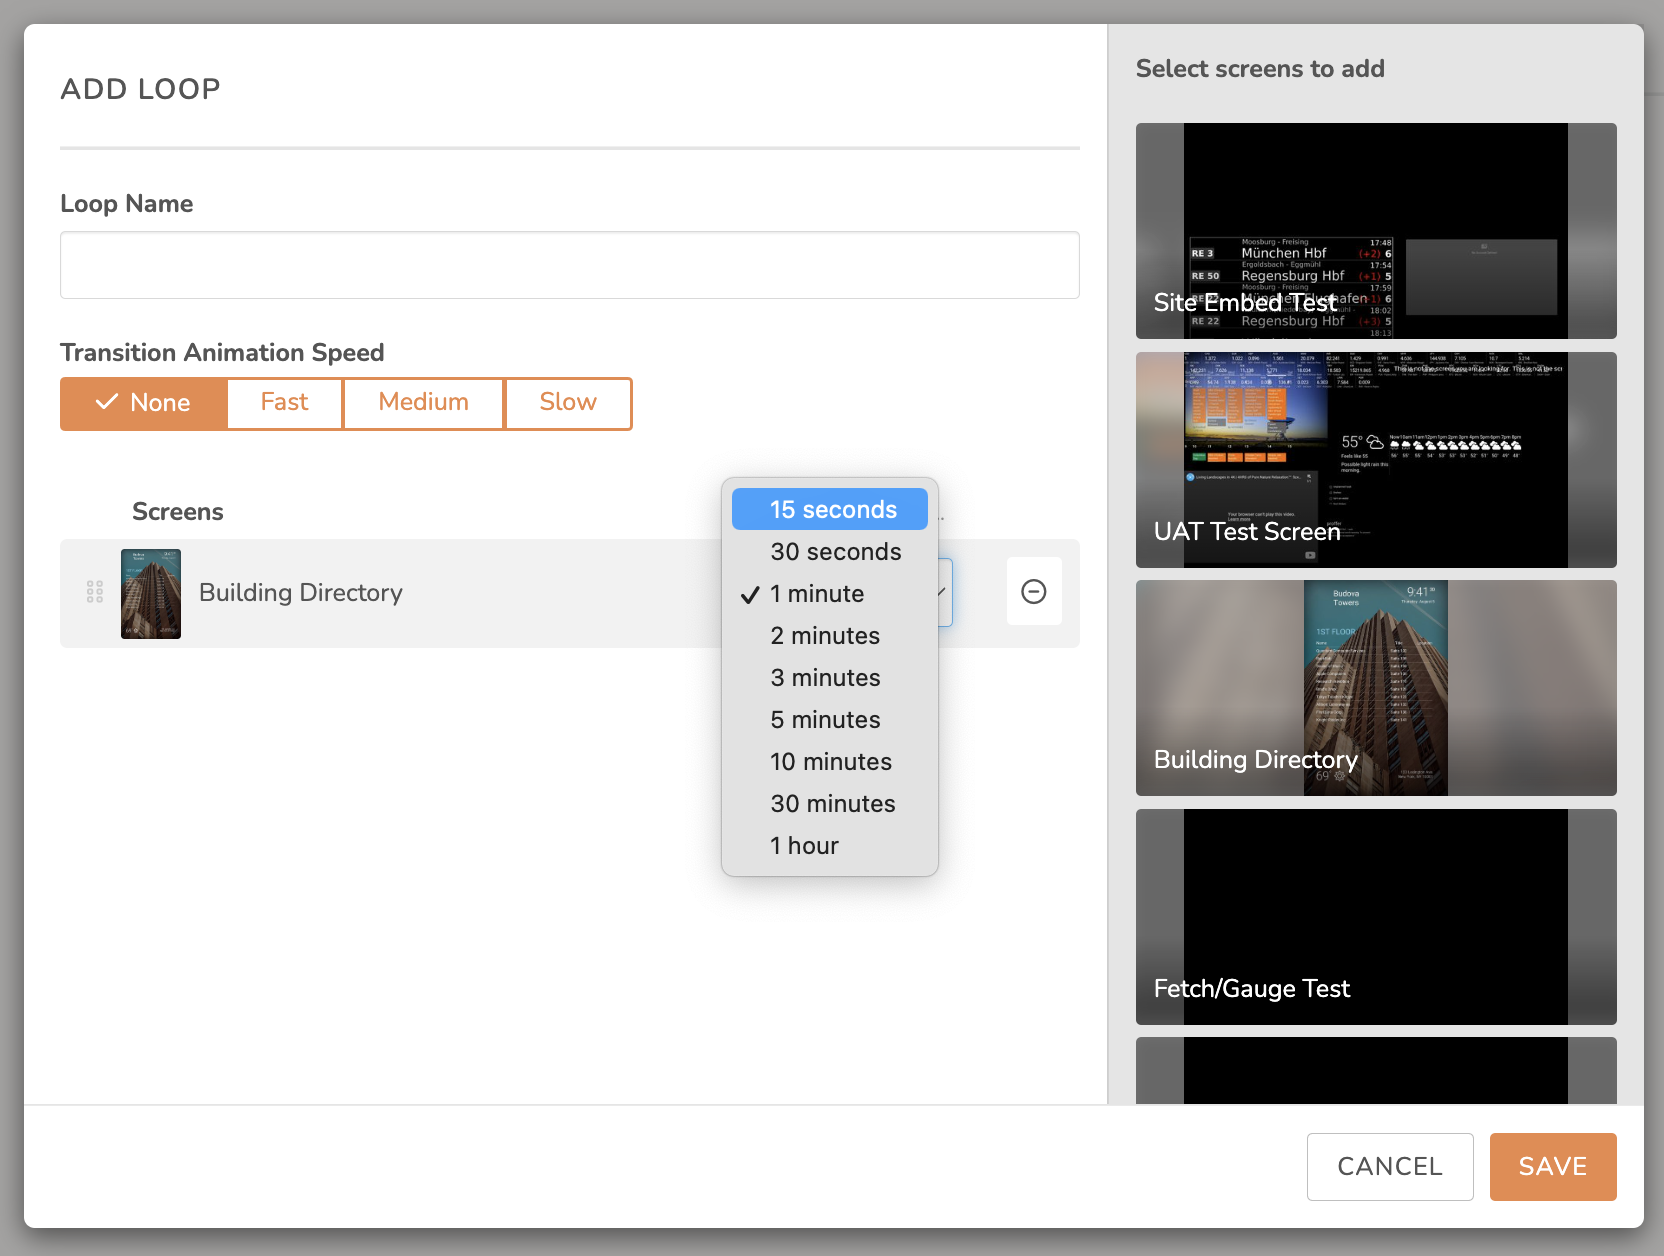Click the partially visible bottom screen thumbnail
The image size is (1664, 1256).
click(x=1375, y=1075)
